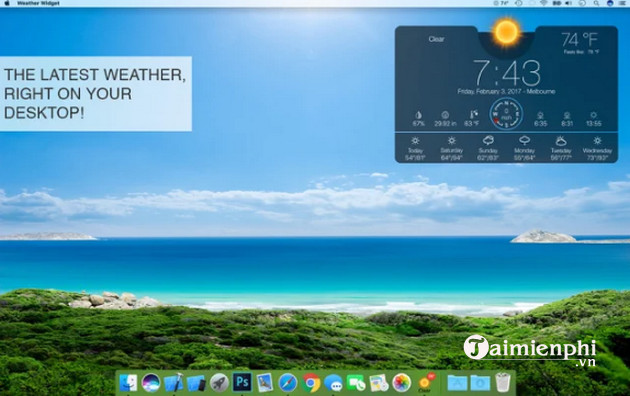The height and width of the screenshot is (396, 630).
Task: Open the Downloads folder stack in Dock
Action: click(x=480, y=383)
